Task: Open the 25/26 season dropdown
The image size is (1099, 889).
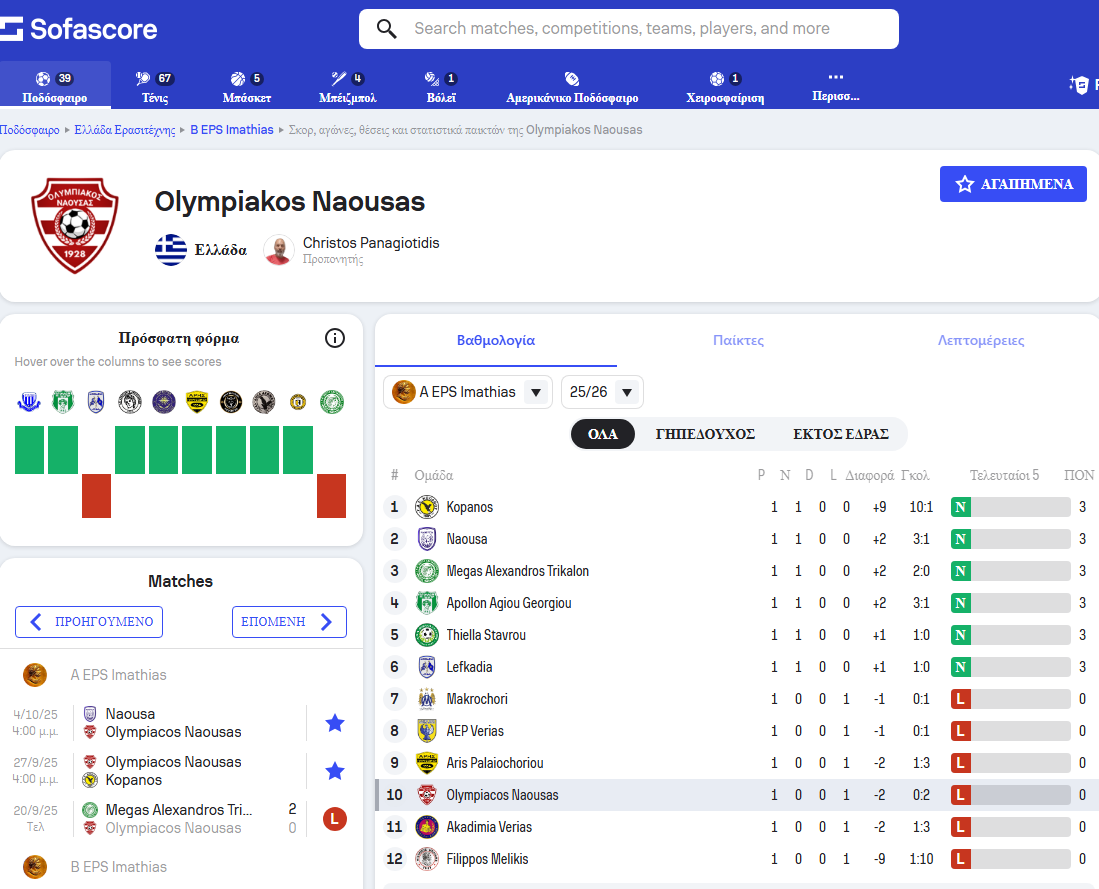Action: [x=602, y=392]
